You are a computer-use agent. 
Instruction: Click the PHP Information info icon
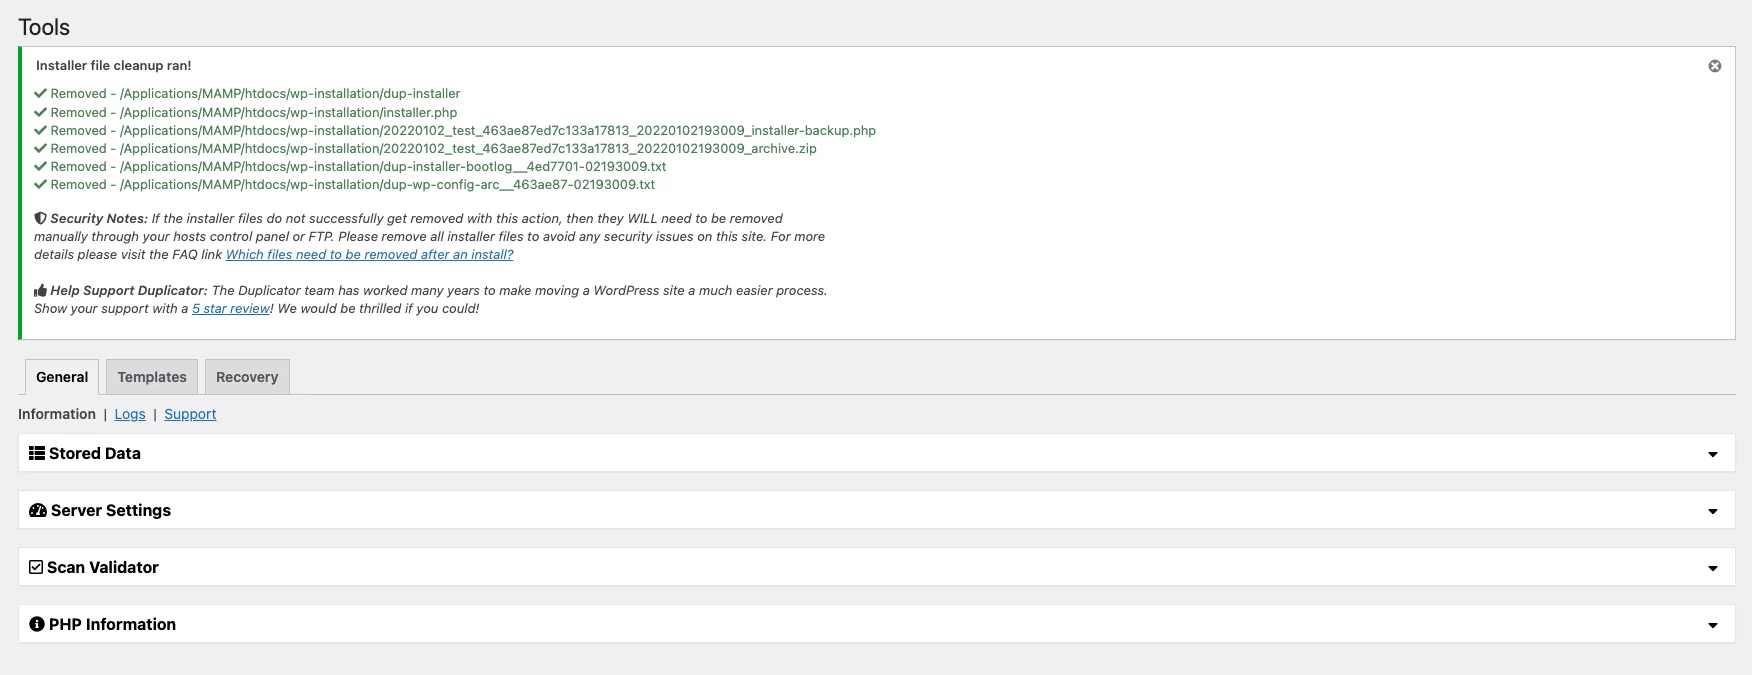point(37,624)
